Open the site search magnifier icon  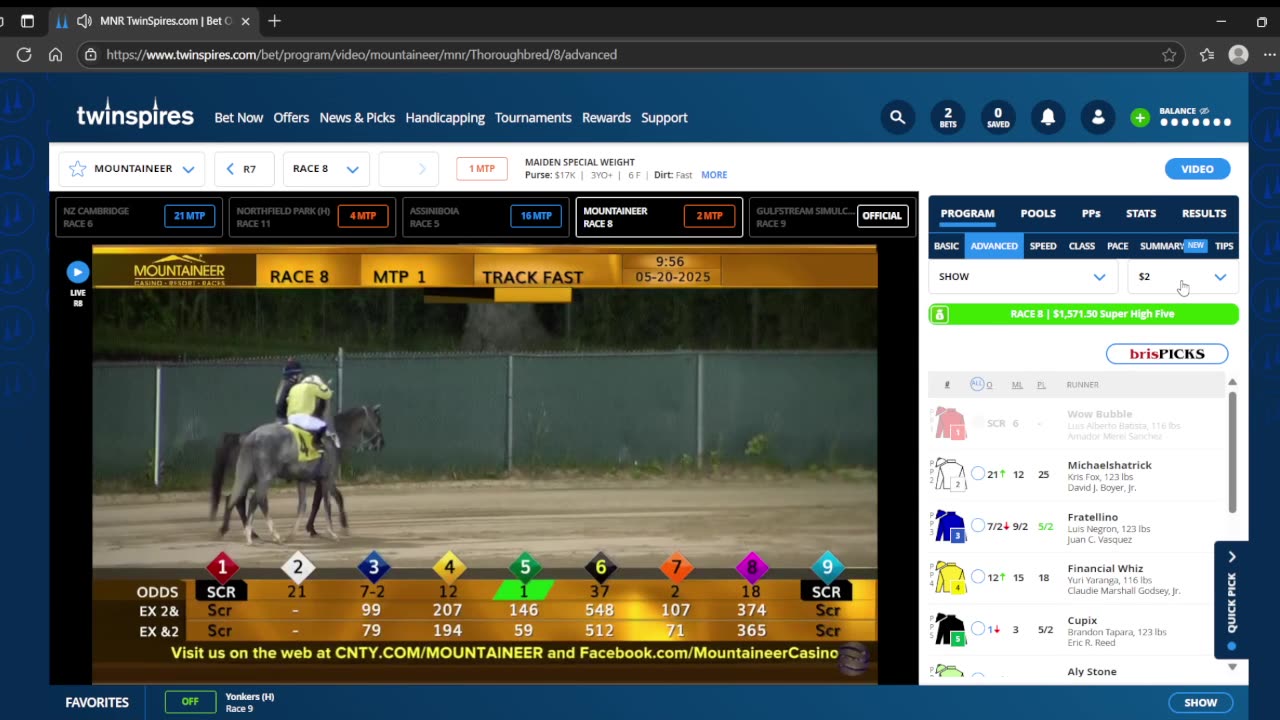(897, 118)
